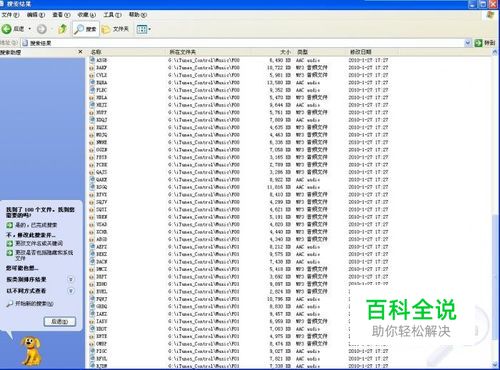Viewport: 500px width, 370px height.
Task: Go up one folder level
Action: 62,29
